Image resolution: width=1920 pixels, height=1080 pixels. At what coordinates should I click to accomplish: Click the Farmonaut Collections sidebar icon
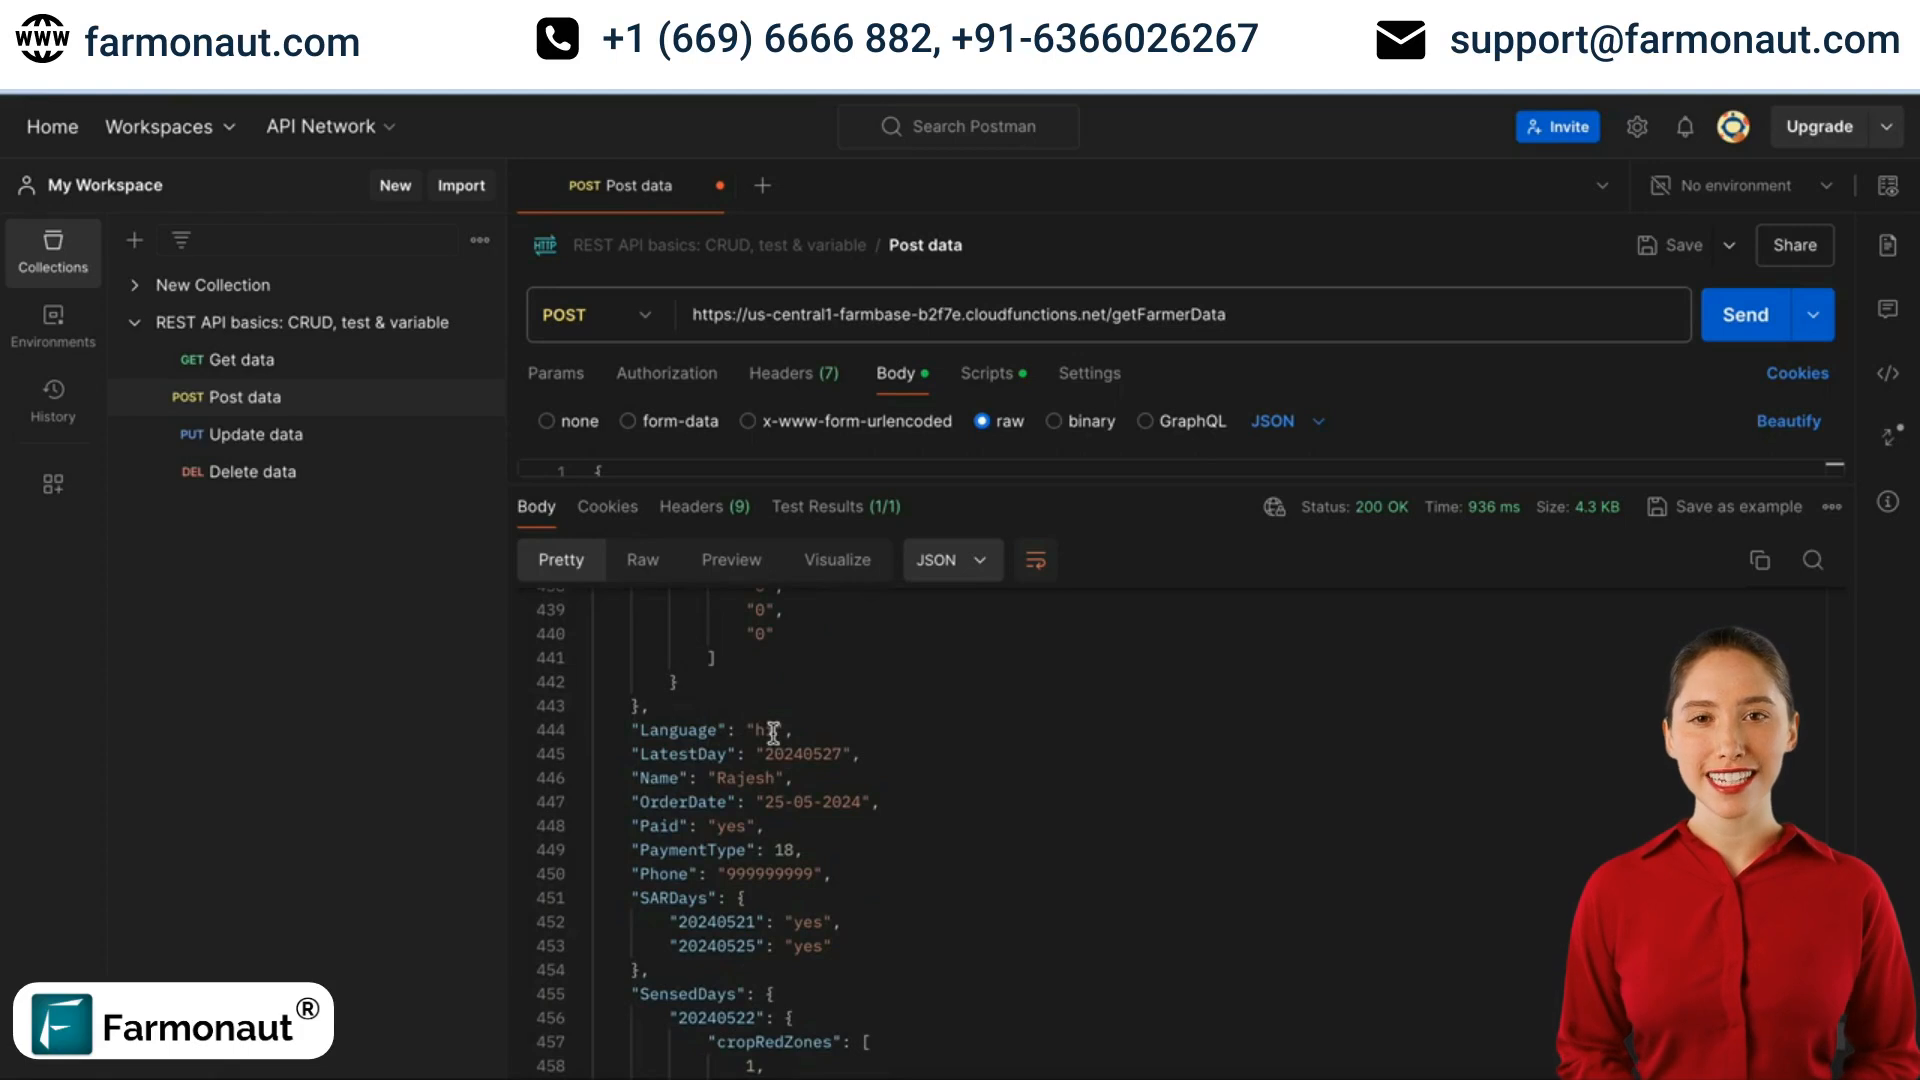[53, 251]
